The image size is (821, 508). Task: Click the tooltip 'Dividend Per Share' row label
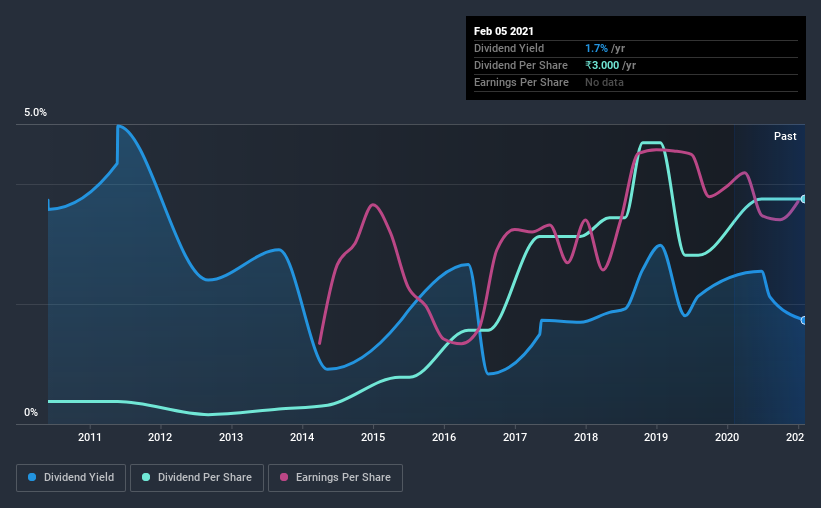pyautogui.click(x=520, y=65)
